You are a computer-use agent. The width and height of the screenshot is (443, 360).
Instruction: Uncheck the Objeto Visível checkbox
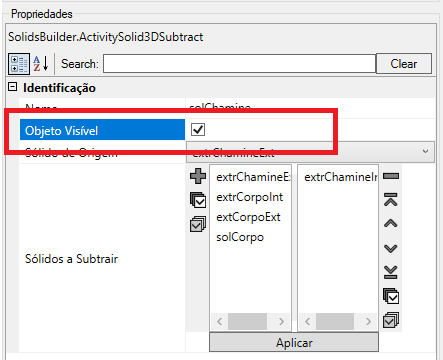point(198,130)
